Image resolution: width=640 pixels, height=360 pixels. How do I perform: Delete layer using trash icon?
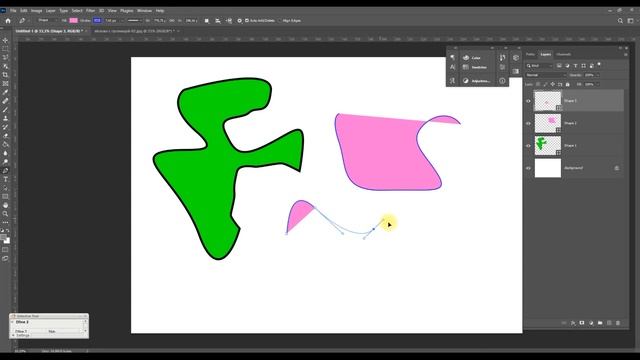[618, 323]
